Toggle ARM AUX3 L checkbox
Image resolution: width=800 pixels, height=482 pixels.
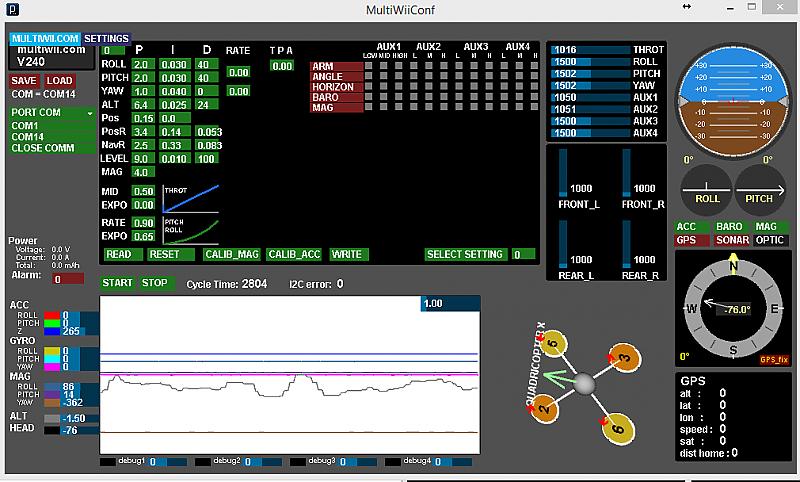tap(459, 66)
